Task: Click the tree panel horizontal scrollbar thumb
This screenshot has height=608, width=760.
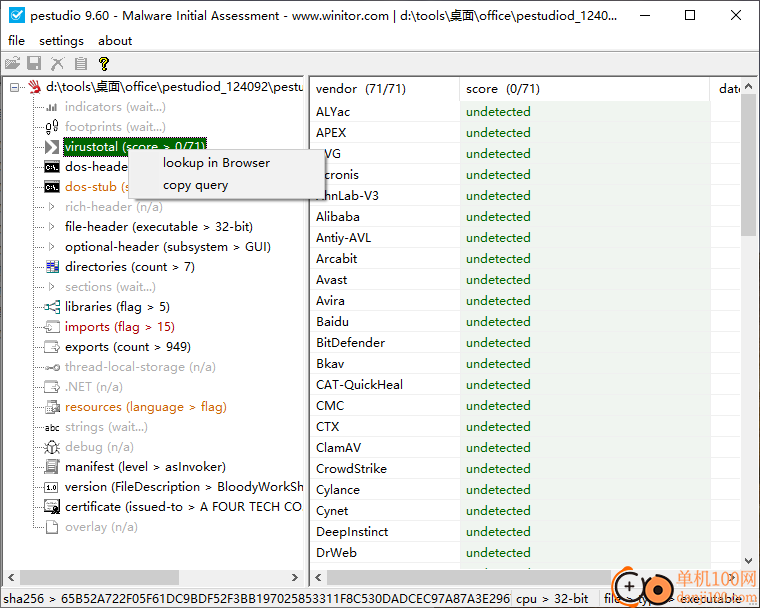Action: (99, 577)
